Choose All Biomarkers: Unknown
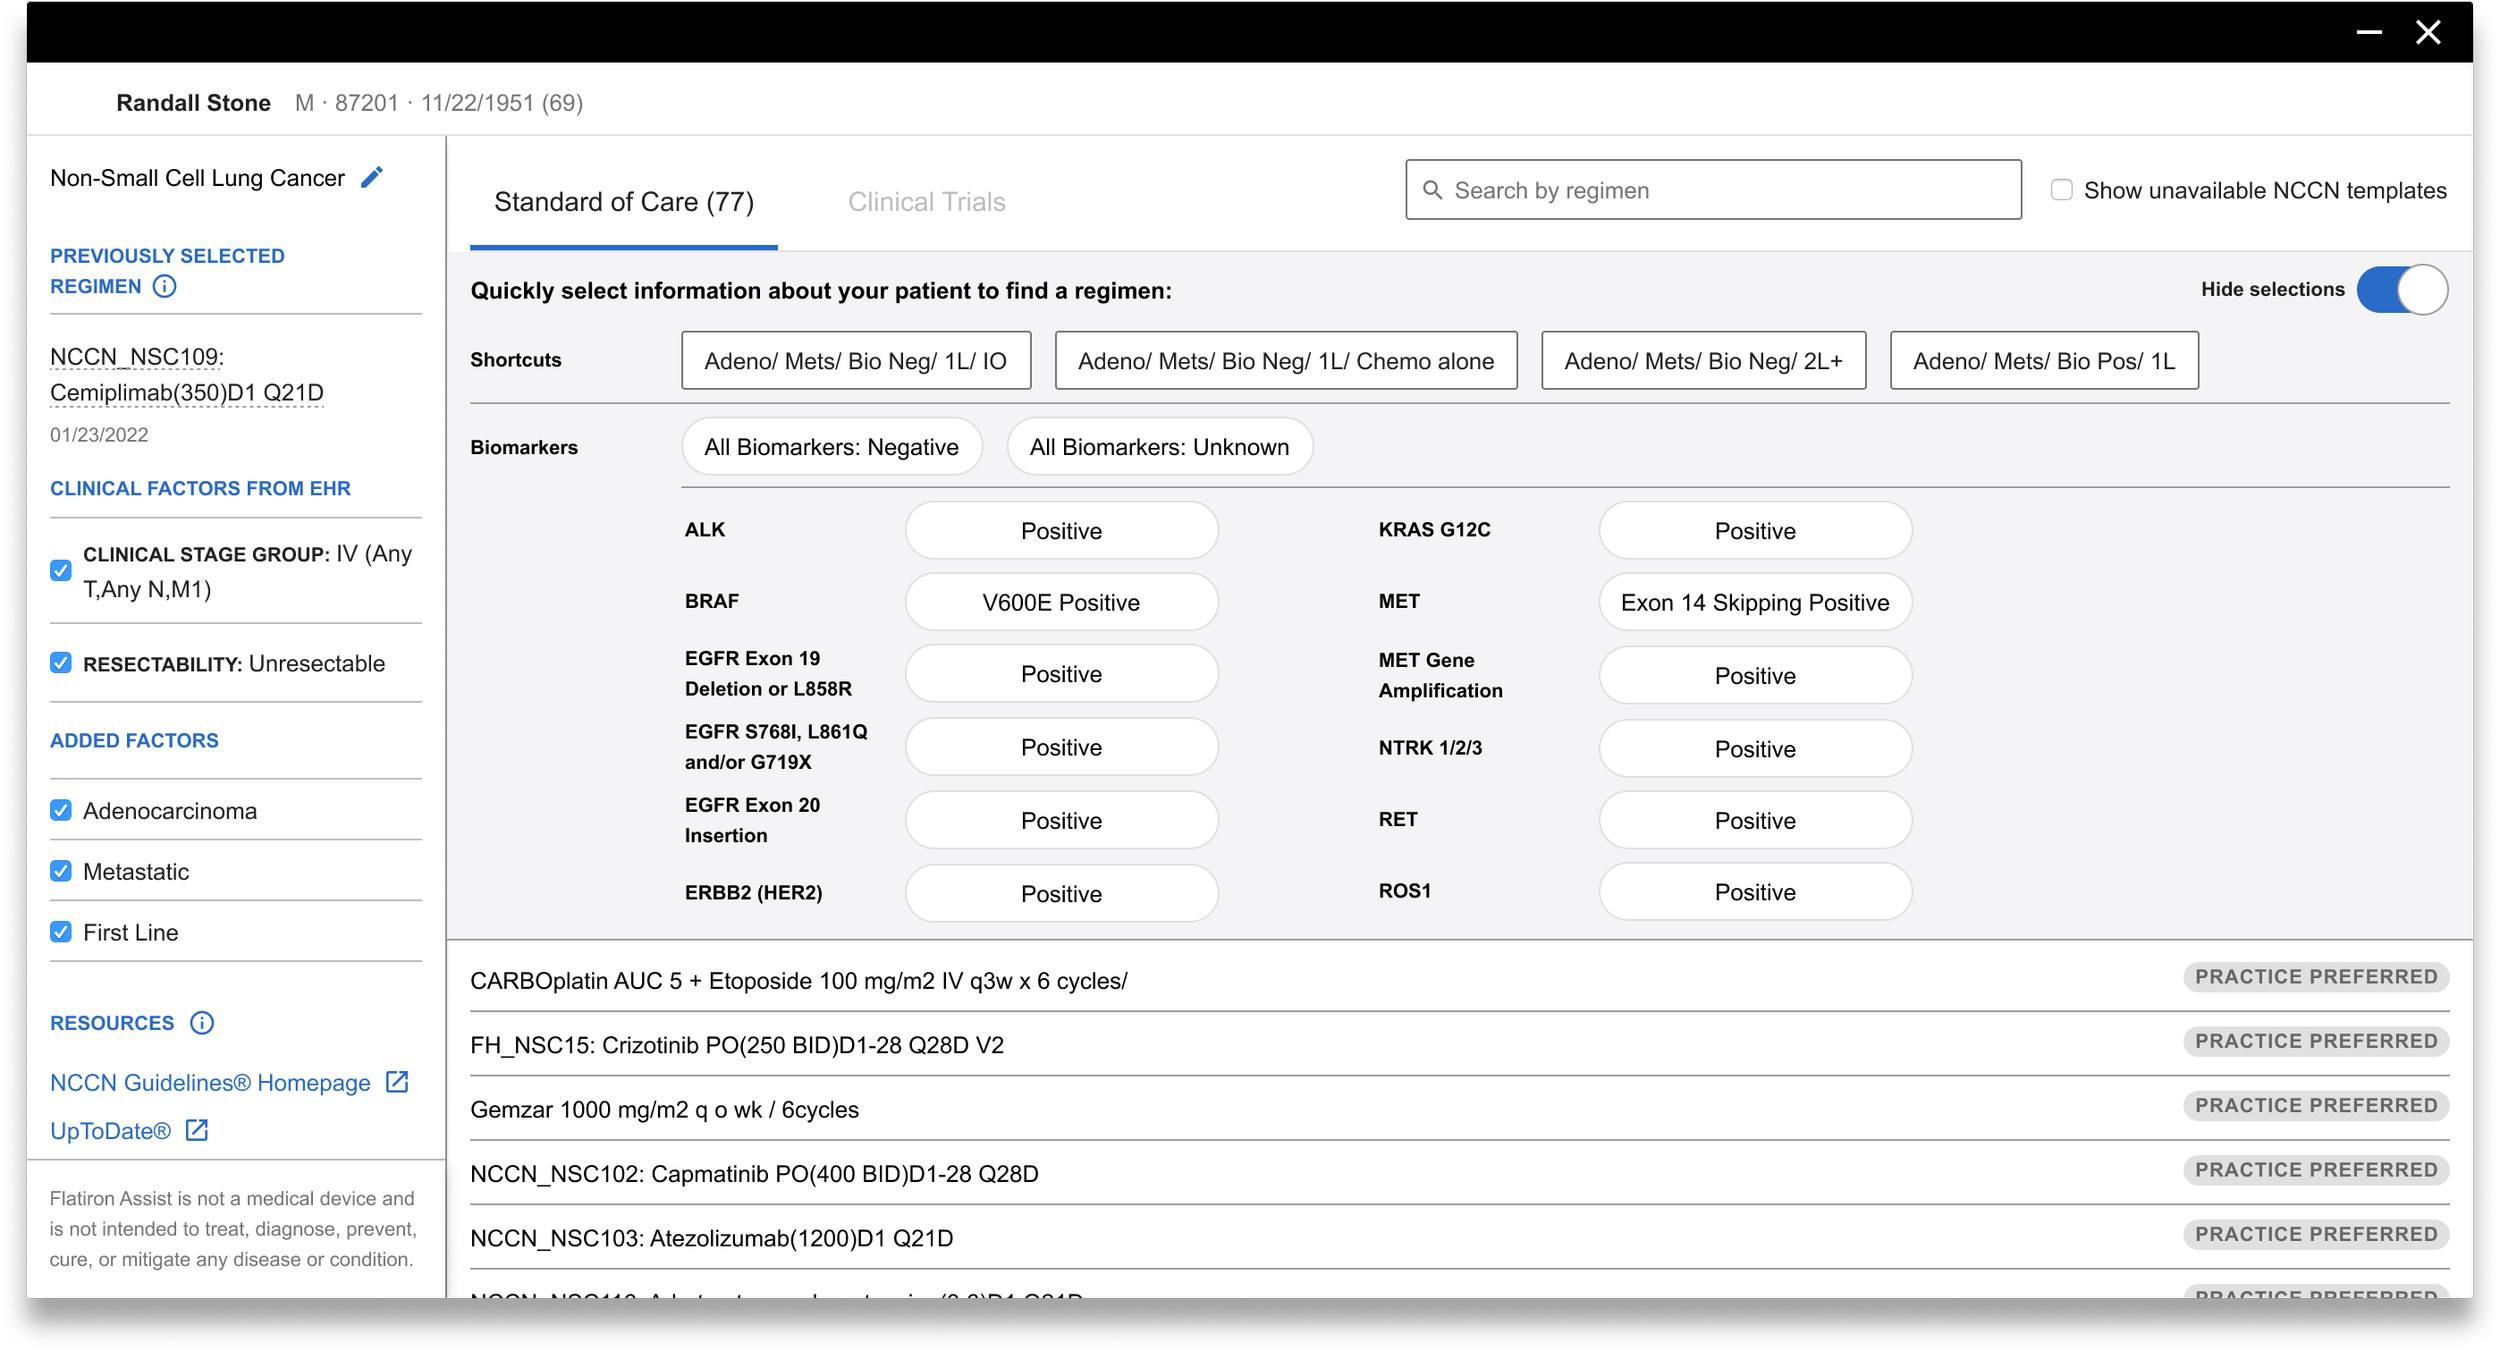 coord(1160,447)
